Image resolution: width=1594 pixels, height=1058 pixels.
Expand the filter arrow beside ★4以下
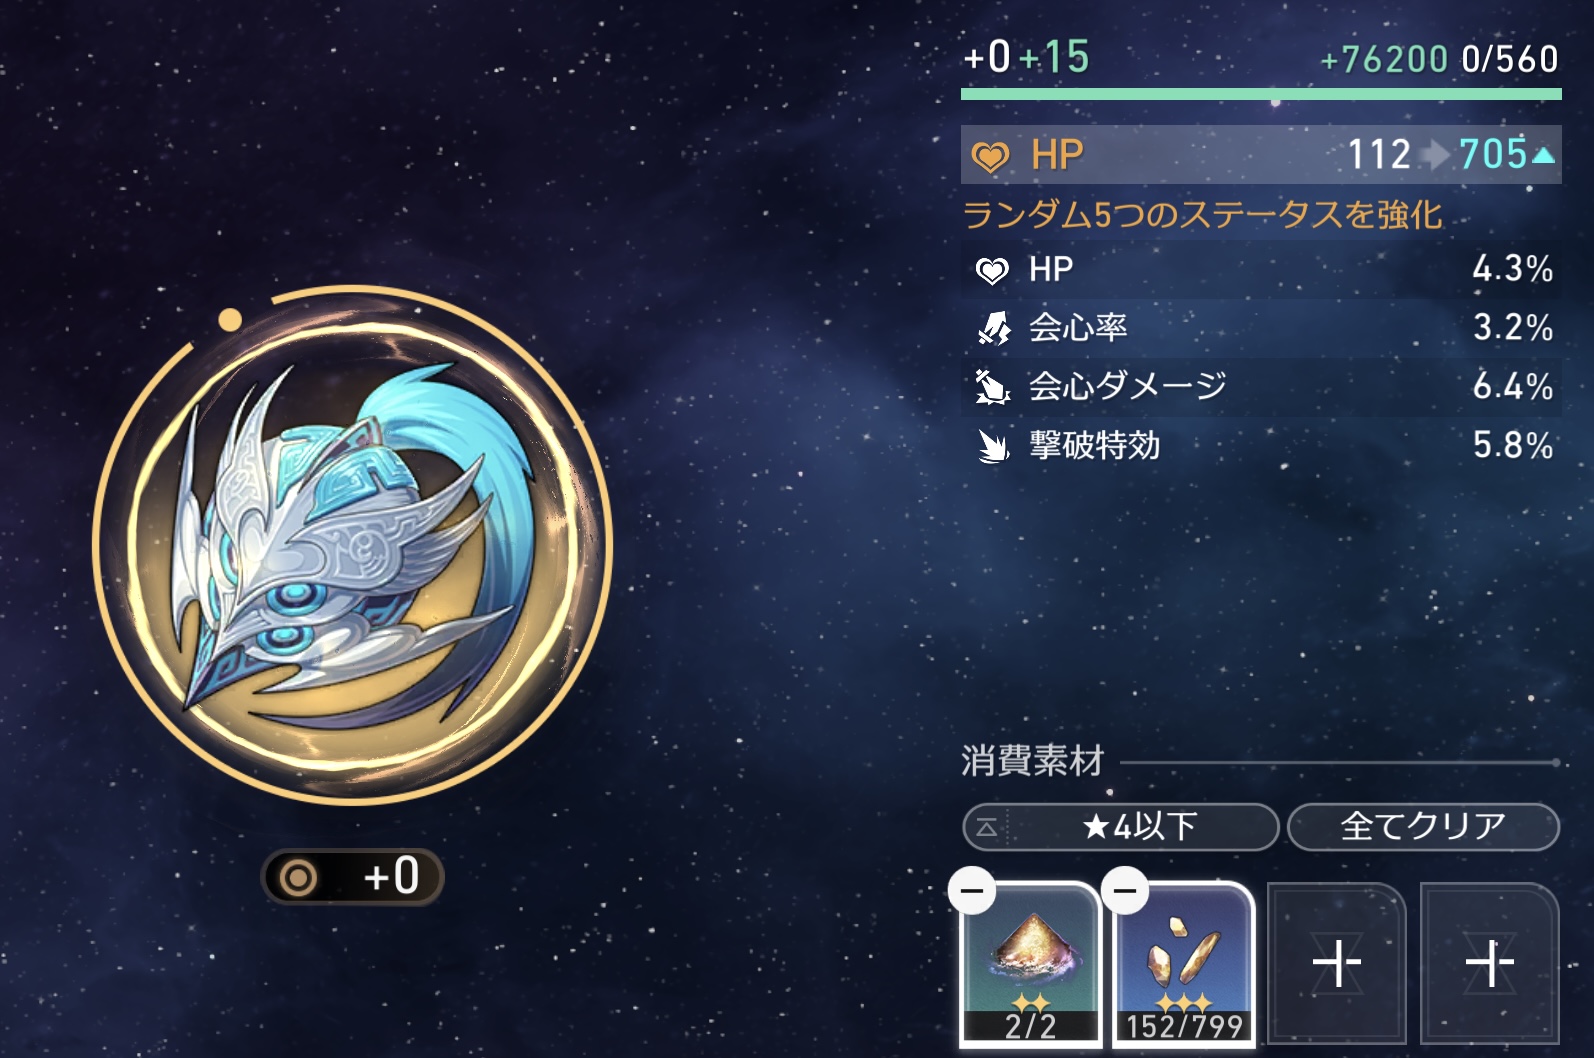(x=987, y=827)
